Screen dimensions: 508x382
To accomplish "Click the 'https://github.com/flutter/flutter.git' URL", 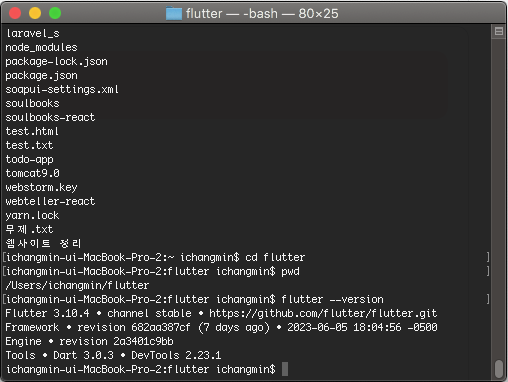I will tap(323, 313).
